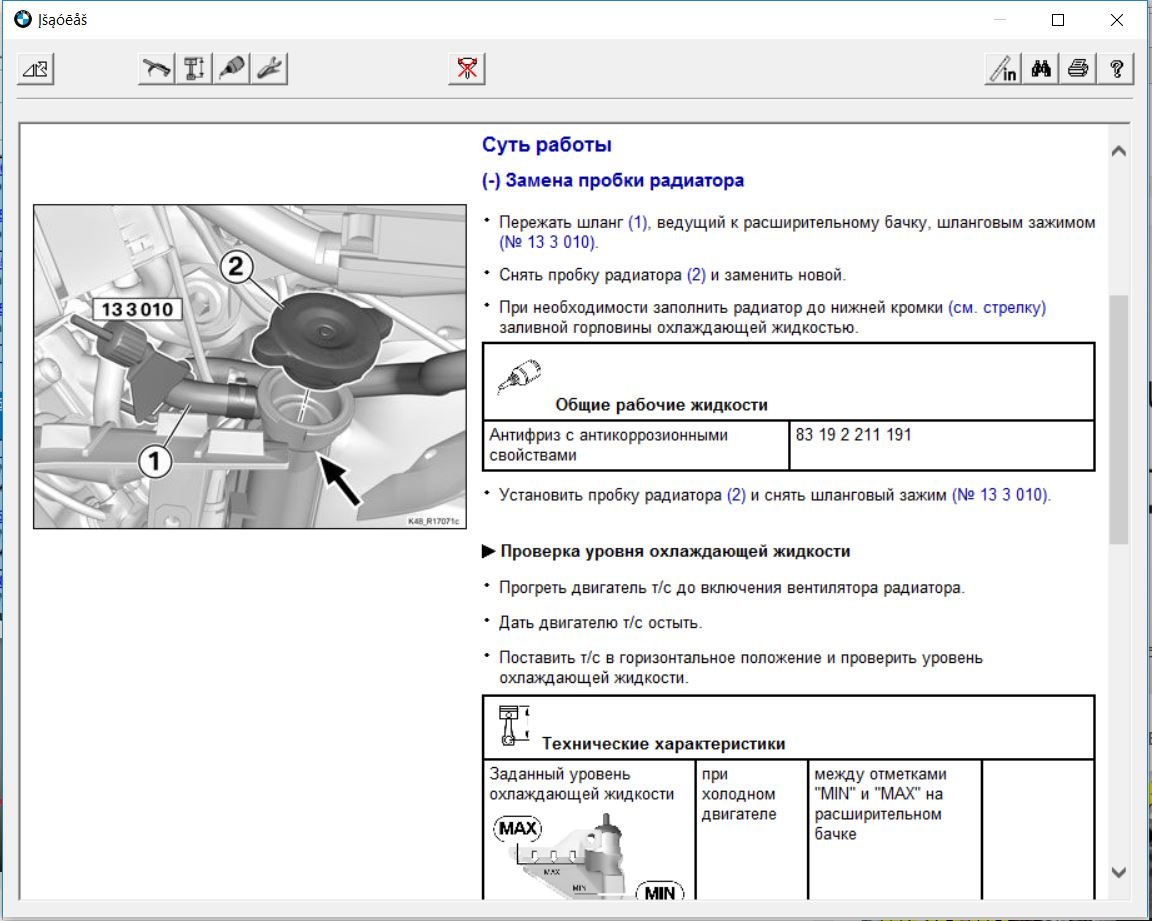Screen dimensions: 1152x921
Task: Click the operating fluids tube icon
Action: tap(231, 69)
